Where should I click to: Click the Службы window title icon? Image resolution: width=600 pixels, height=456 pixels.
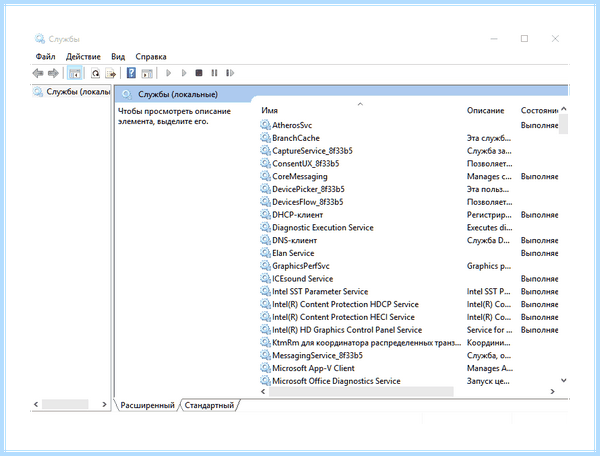point(40,39)
